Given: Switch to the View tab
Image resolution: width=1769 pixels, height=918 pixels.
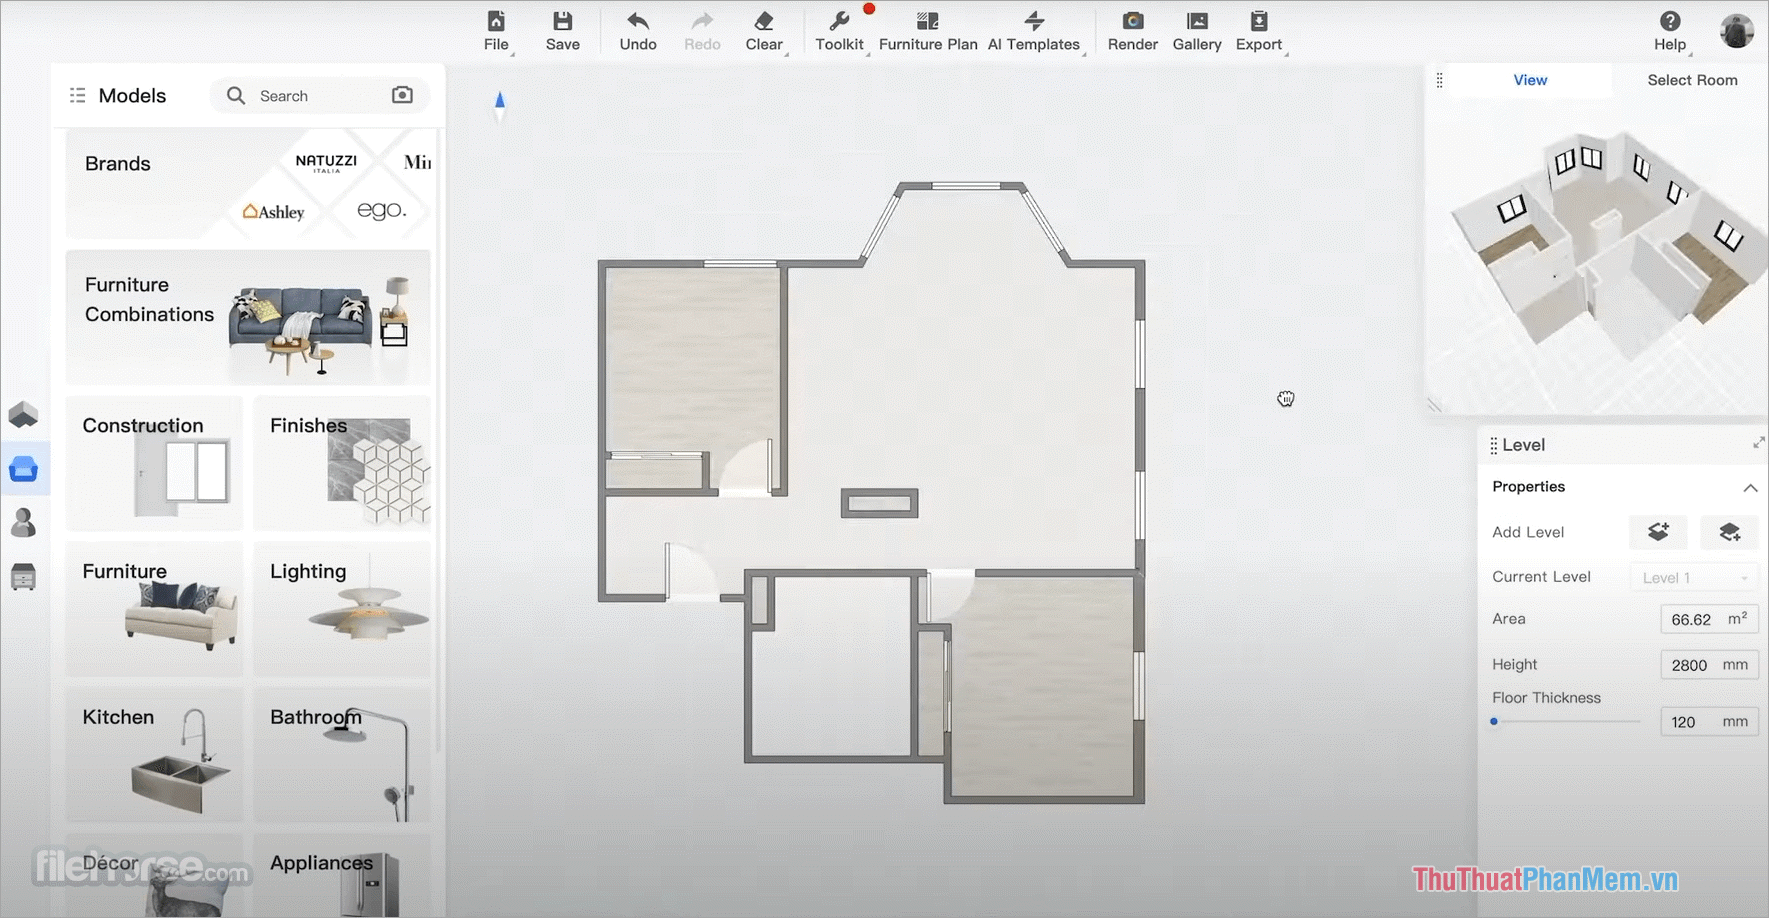Looking at the screenshot, I should pyautogui.click(x=1530, y=80).
